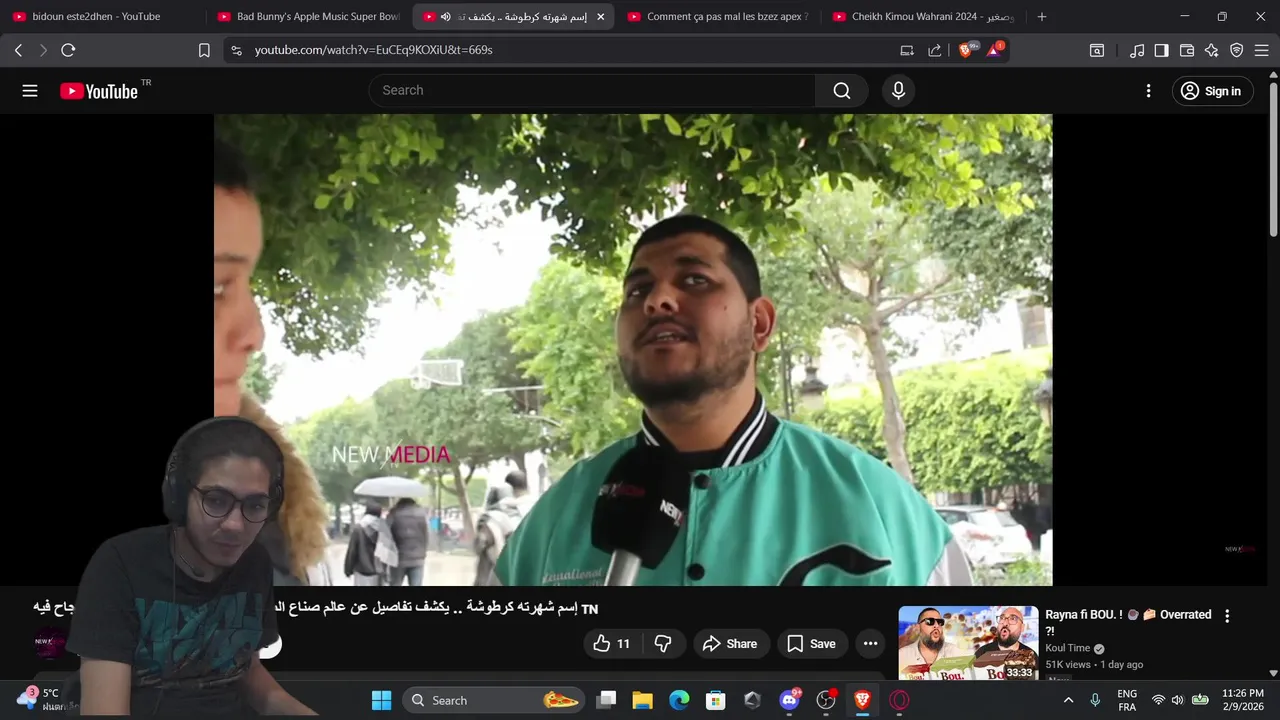Reload the current page
Image resolution: width=1280 pixels, height=720 pixels.
(x=68, y=50)
